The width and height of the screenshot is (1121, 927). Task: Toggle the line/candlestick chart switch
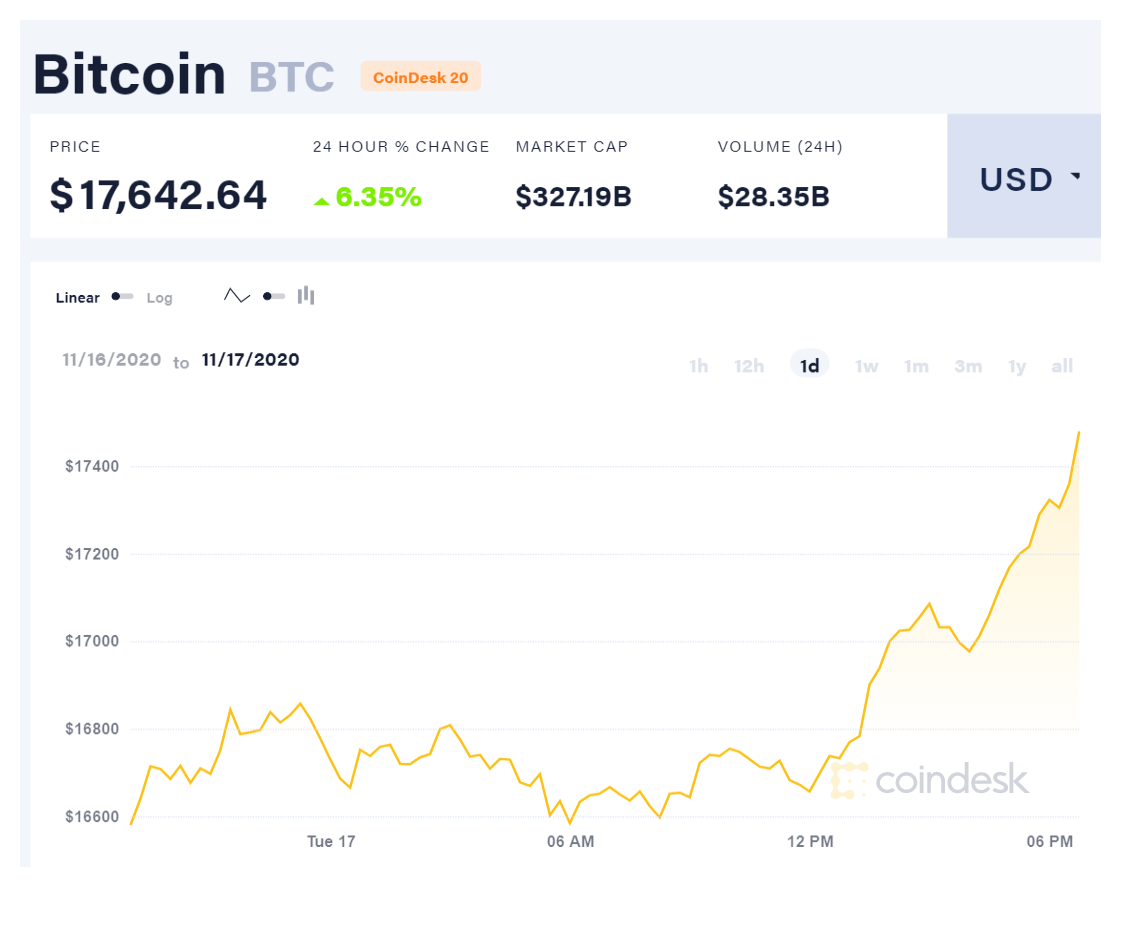pyautogui.click(x=274, y=296)
